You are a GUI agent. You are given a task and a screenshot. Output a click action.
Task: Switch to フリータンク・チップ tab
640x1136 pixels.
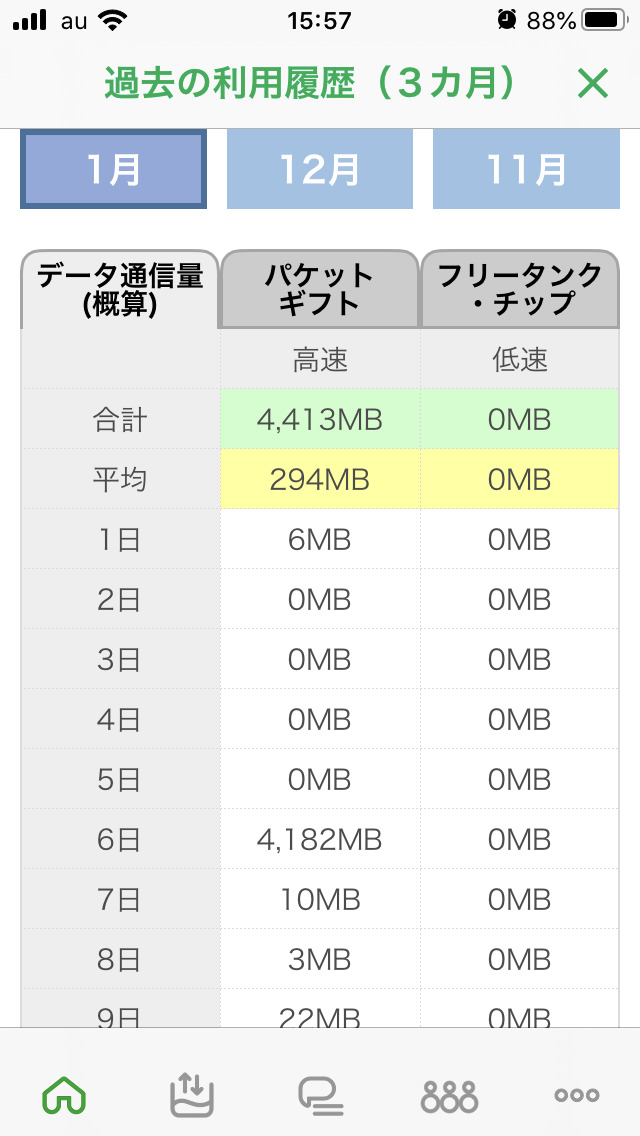(x=520, y=289)
